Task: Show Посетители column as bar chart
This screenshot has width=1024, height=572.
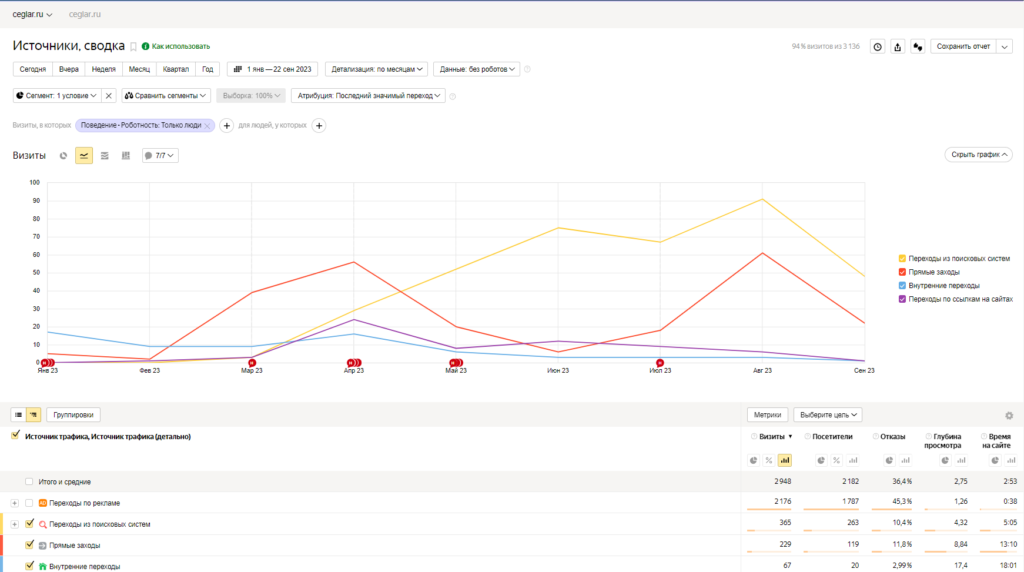Action: pos(853,460)
